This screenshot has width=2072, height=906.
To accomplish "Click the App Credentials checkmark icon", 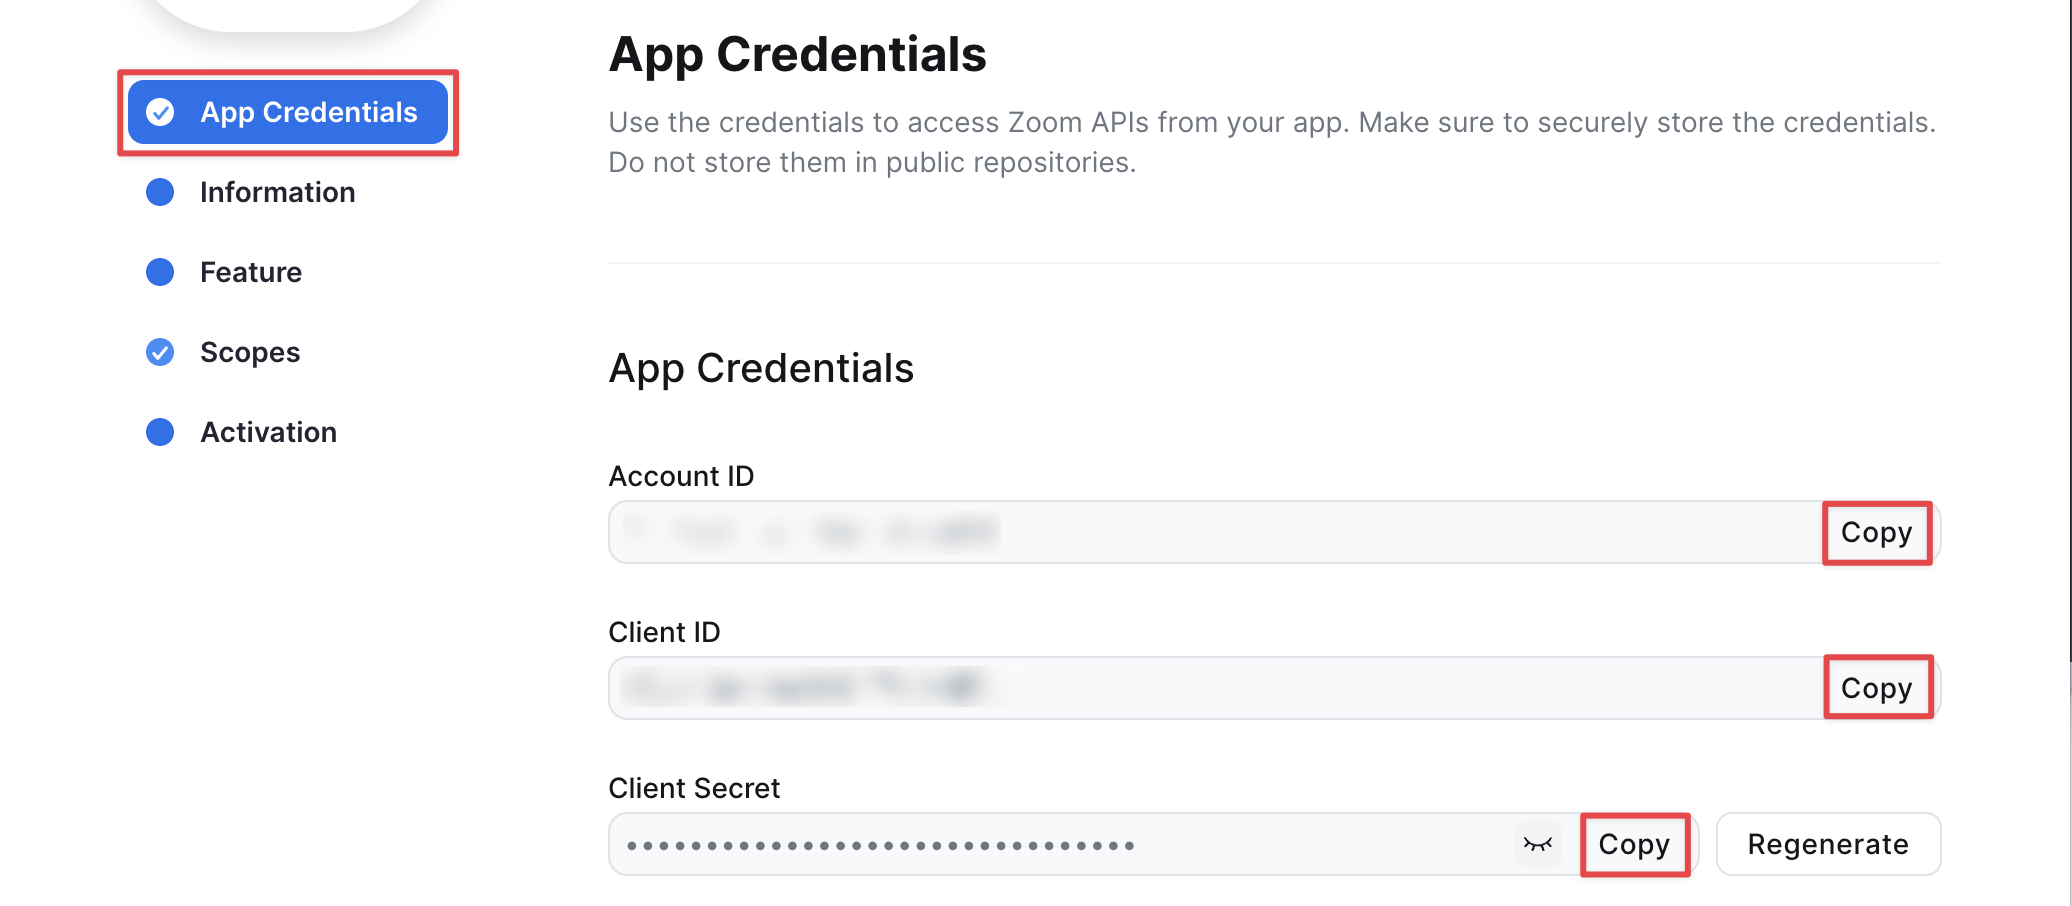I will click(160, 112).
